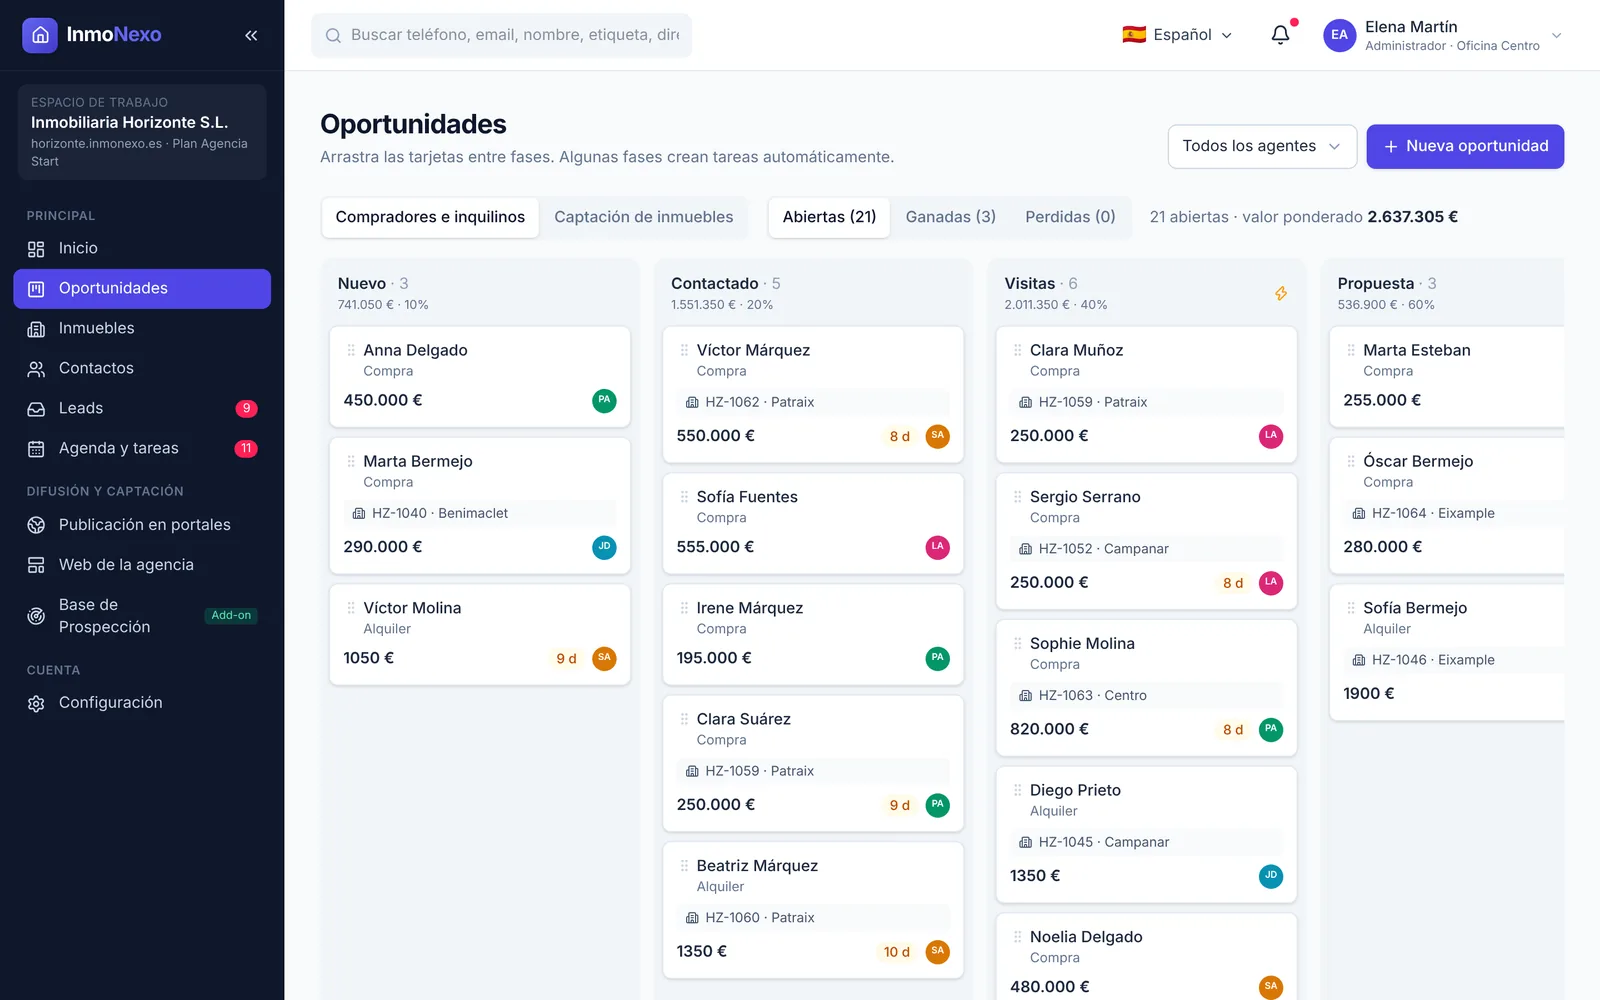Click the drag handle on Marta Esteban card
1600x1000 pixels.
point(1351,350)
